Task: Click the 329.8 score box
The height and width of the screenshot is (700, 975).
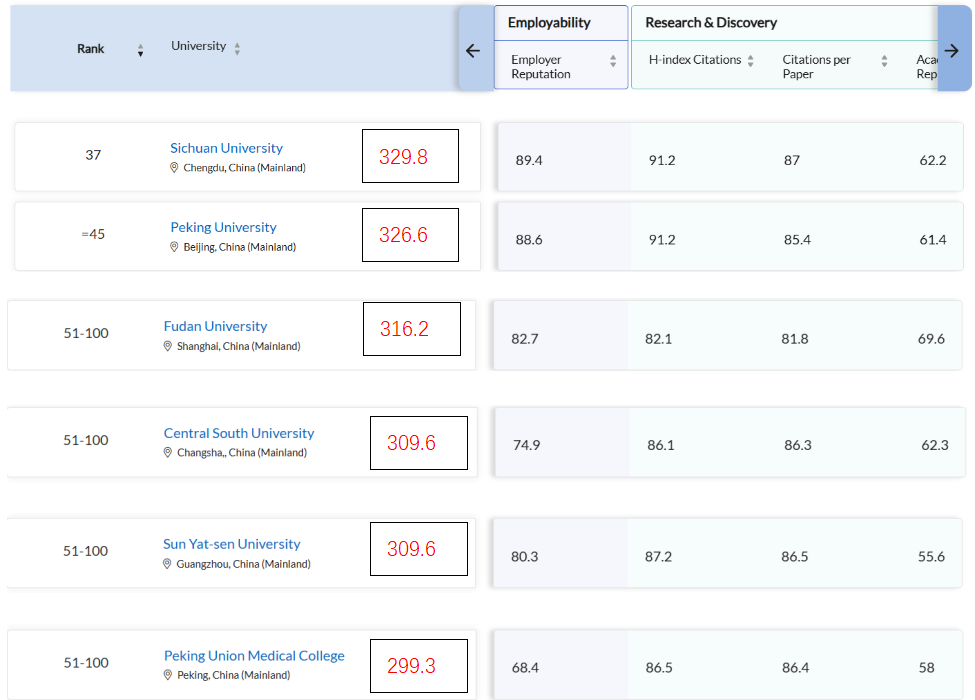Action: (x=410, y=156)
